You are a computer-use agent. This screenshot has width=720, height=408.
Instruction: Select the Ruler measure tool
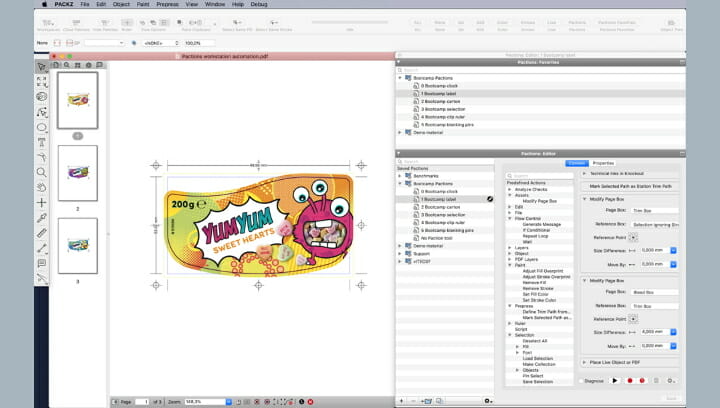42,233
